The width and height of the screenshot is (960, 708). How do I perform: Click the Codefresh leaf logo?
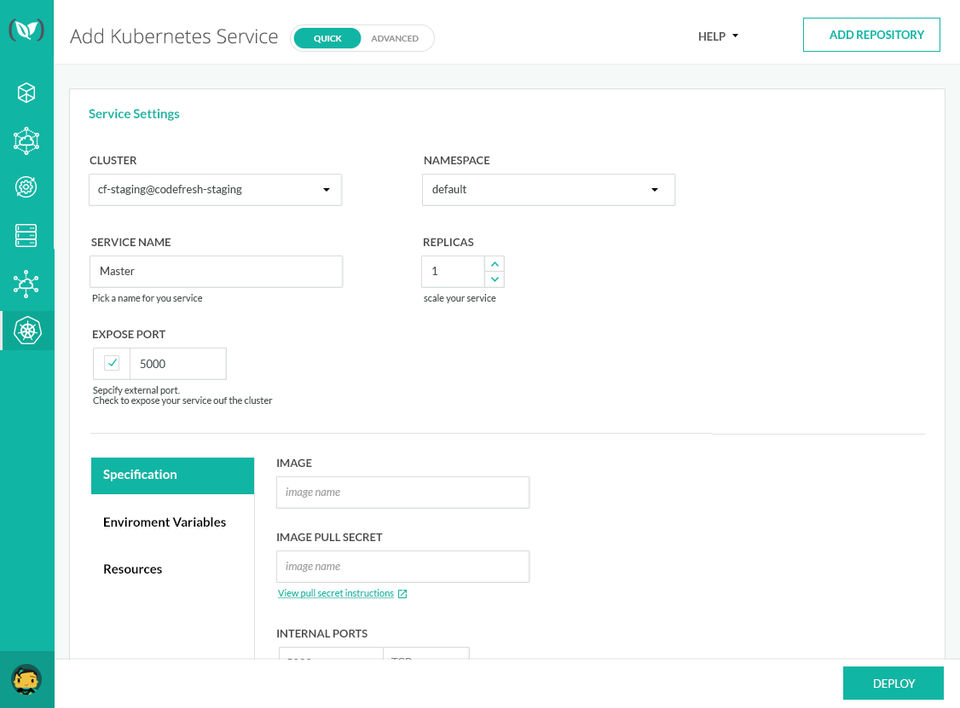(26, 31)
